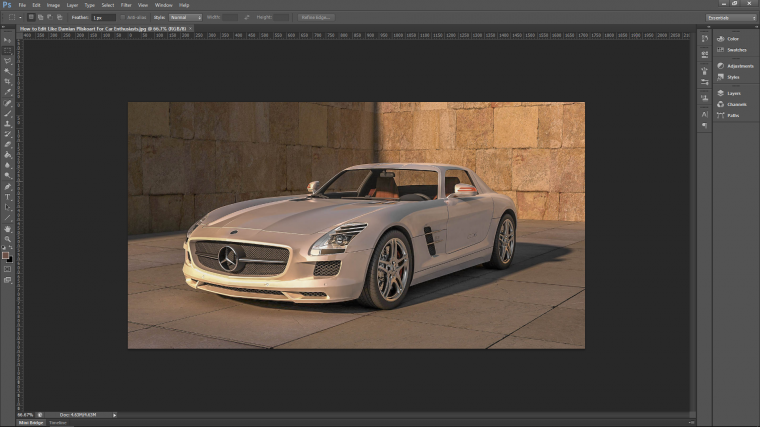Viewport: 760px width, 427px height.
Task: Select the Magic Wand tool
Action: (7, 71)
